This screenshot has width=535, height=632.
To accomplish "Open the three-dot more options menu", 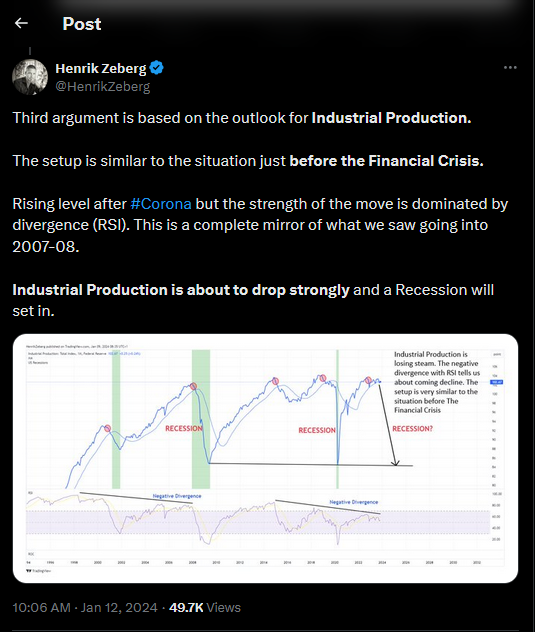I will tap(510, 68).
